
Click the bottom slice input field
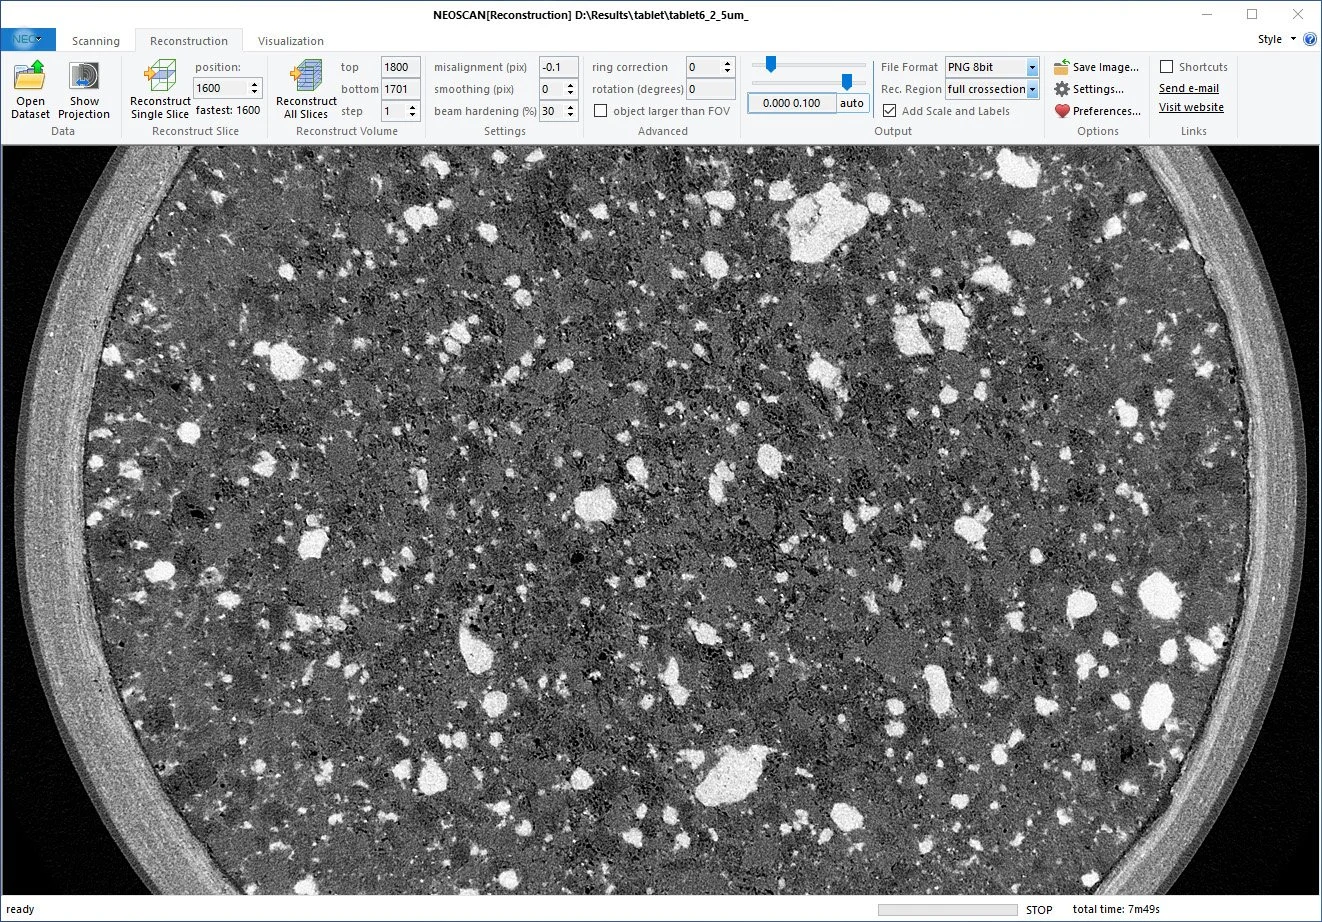400,89
